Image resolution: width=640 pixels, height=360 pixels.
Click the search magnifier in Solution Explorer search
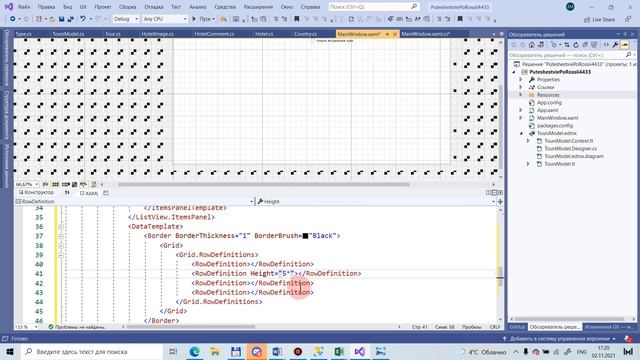coord(628,55)
